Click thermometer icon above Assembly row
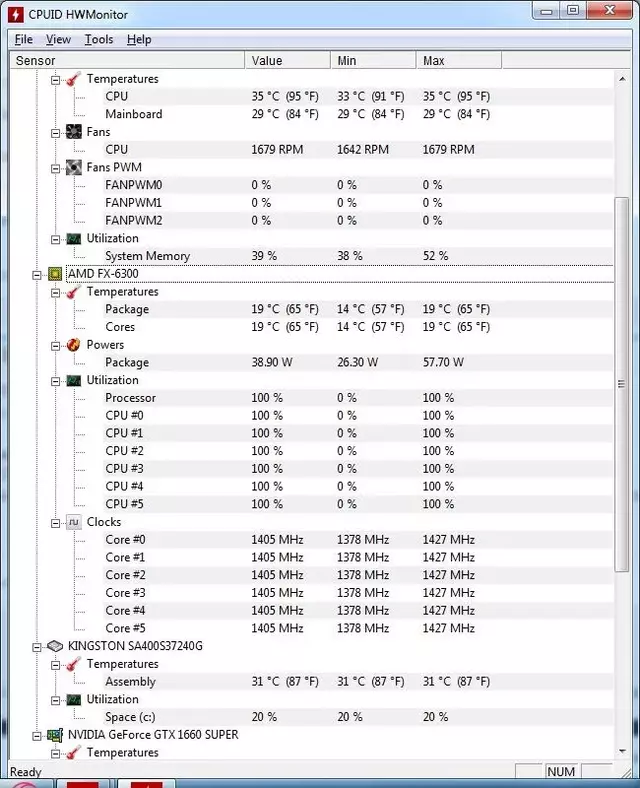Viewport: 640px width, 788px height. pos(74,664)
